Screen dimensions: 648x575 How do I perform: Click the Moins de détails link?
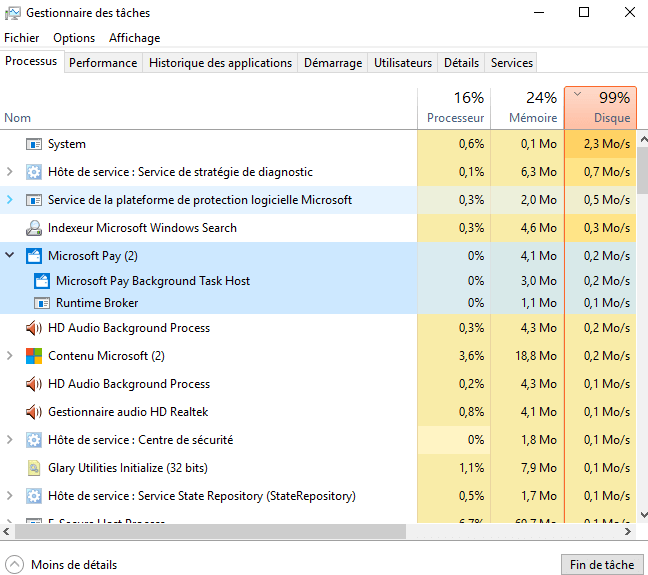(x=74, y=565)
